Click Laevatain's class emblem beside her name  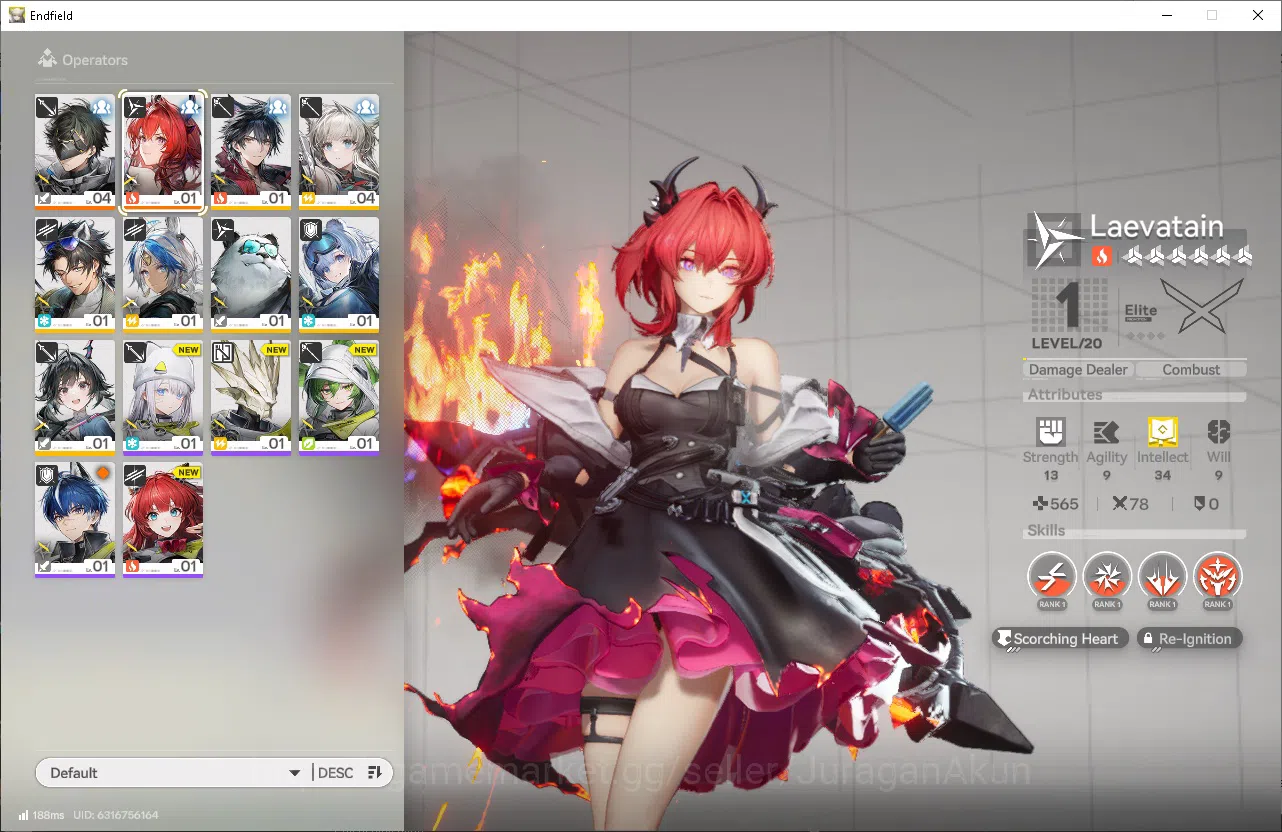tap(1055, 240)
